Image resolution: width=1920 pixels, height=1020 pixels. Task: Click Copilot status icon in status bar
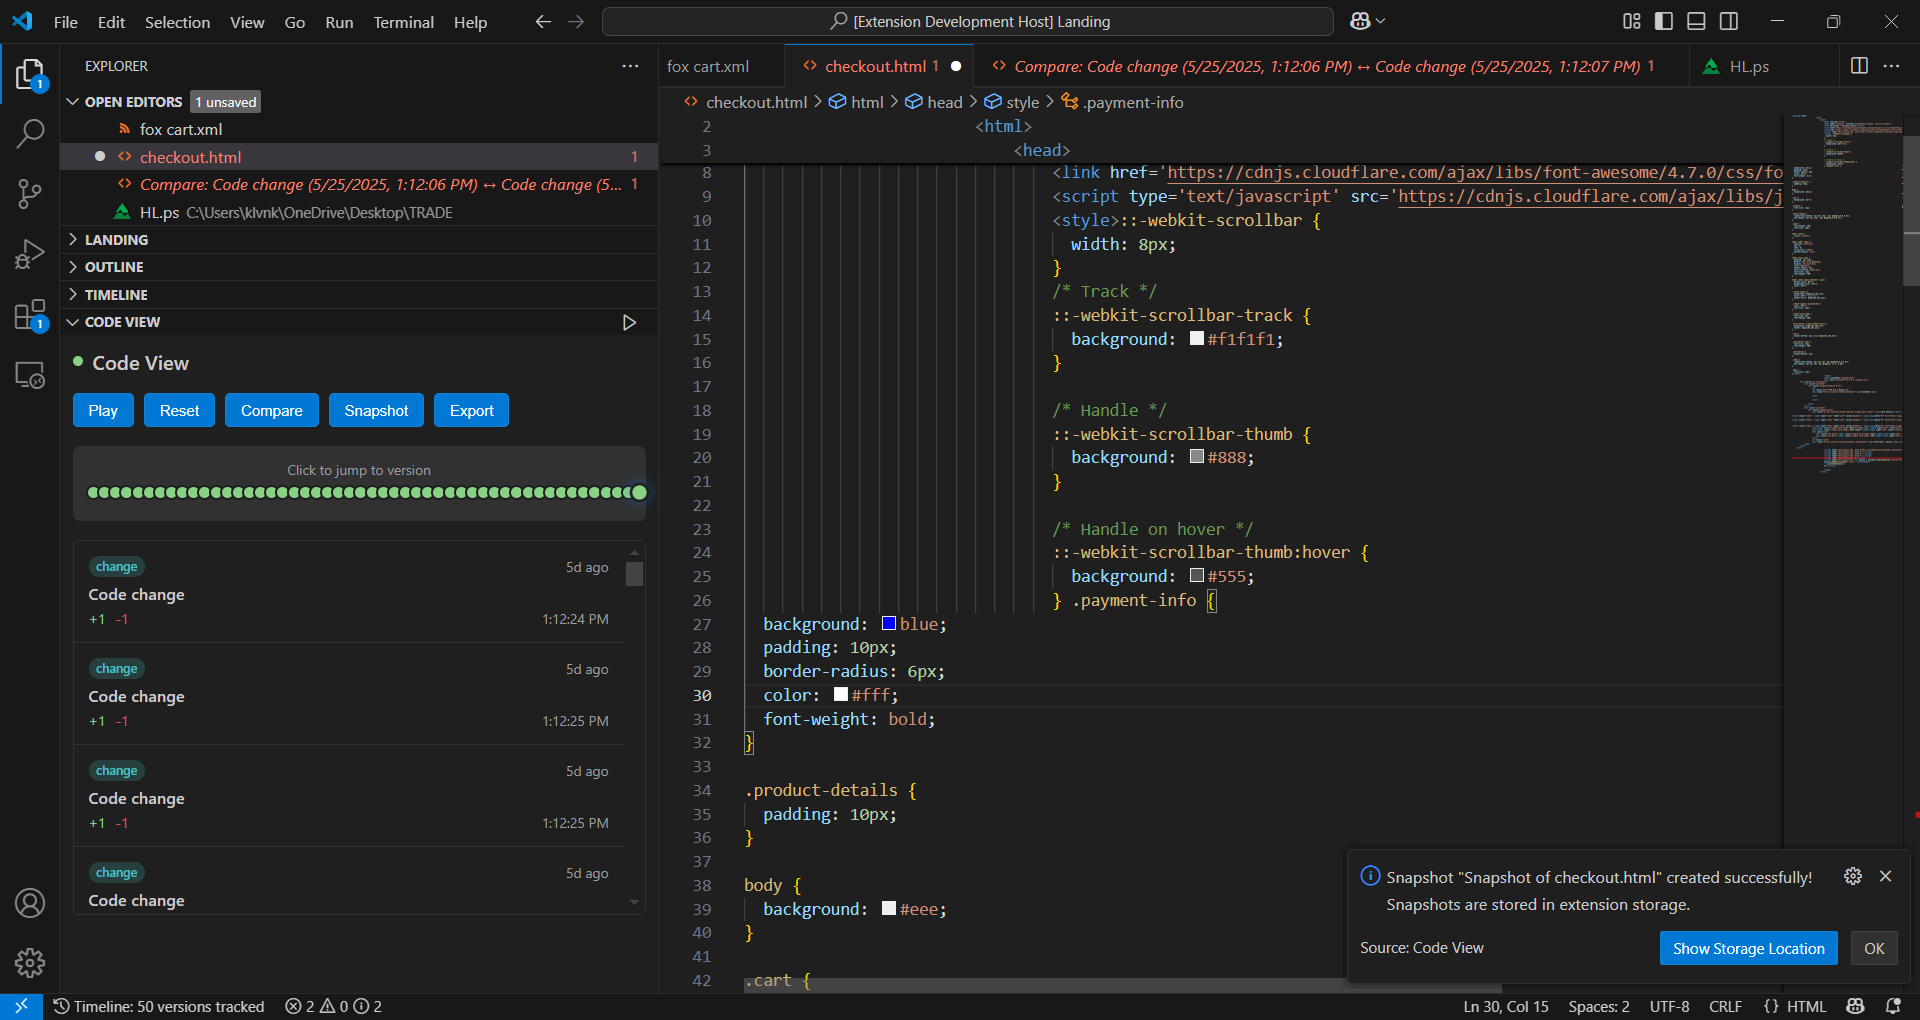click(x=1856, y=1006)
